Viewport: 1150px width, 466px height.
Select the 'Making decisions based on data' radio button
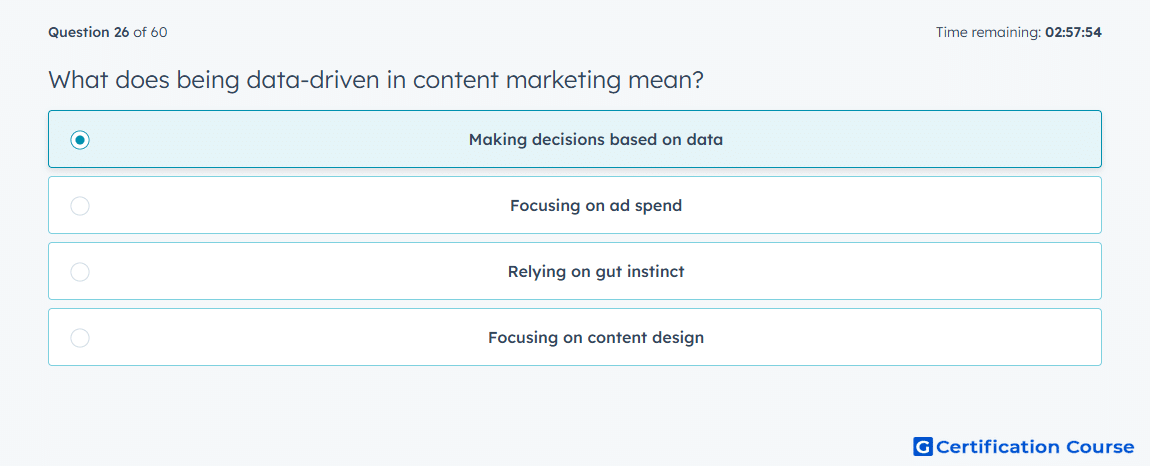[x=80, y=139]
